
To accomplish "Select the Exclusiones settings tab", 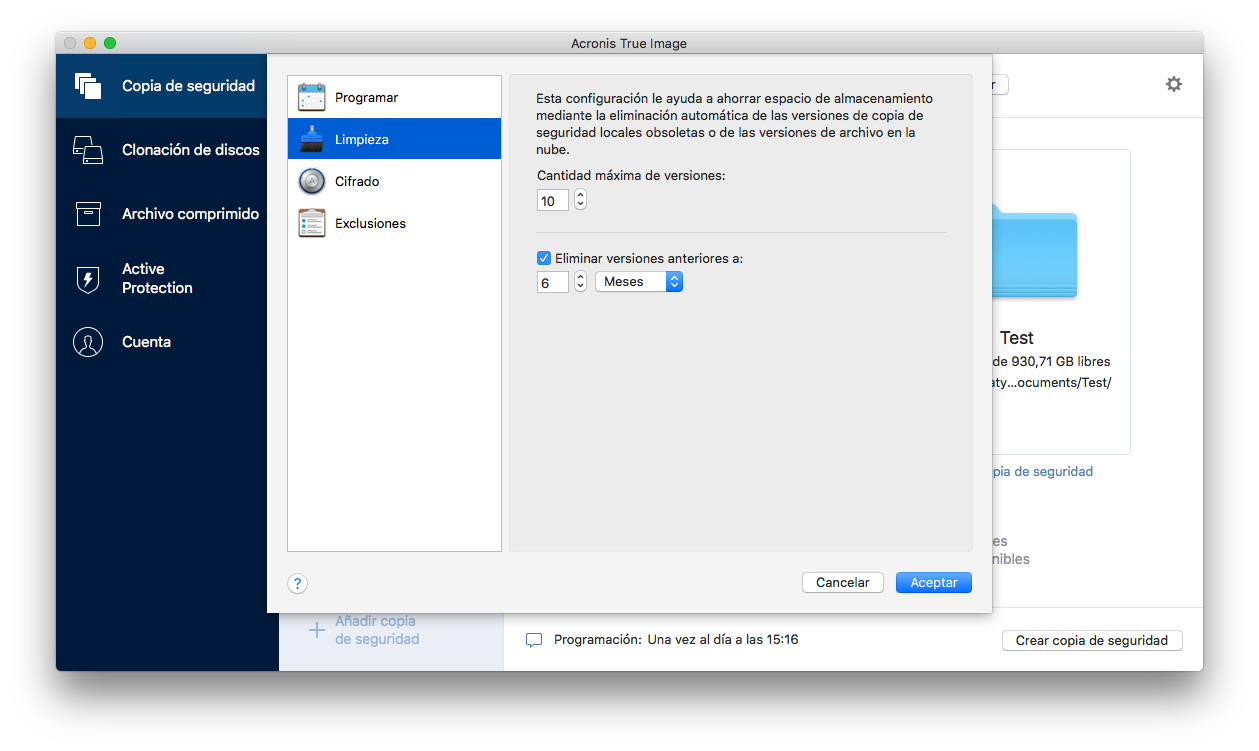I will click(311, 223).
